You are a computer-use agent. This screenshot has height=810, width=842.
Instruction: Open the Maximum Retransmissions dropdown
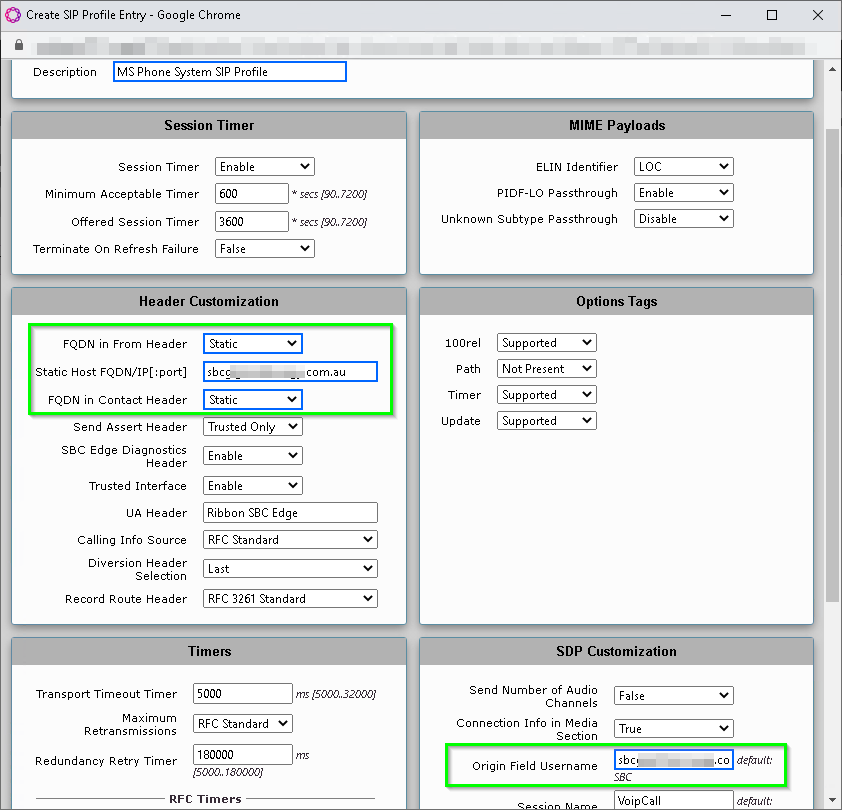click(x=243, y=724)
